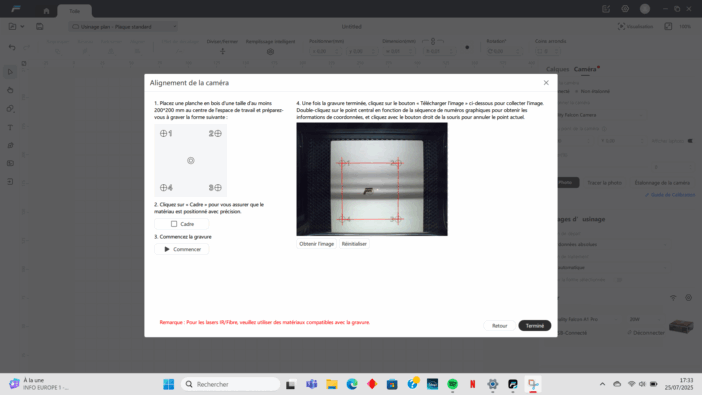
Task: Open the Visualisation preview
Action: coord(635,26)
